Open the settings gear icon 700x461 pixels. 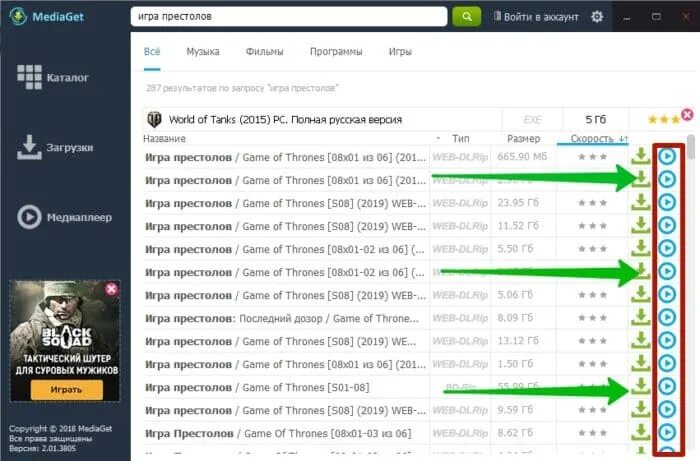(x=597, y=17)
